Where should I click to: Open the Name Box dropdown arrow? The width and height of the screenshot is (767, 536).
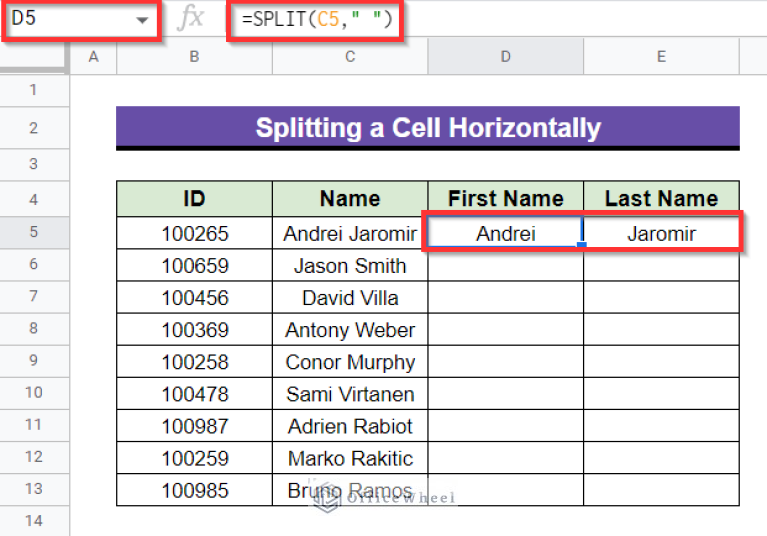pyautogui.click(x=143, y=19)
